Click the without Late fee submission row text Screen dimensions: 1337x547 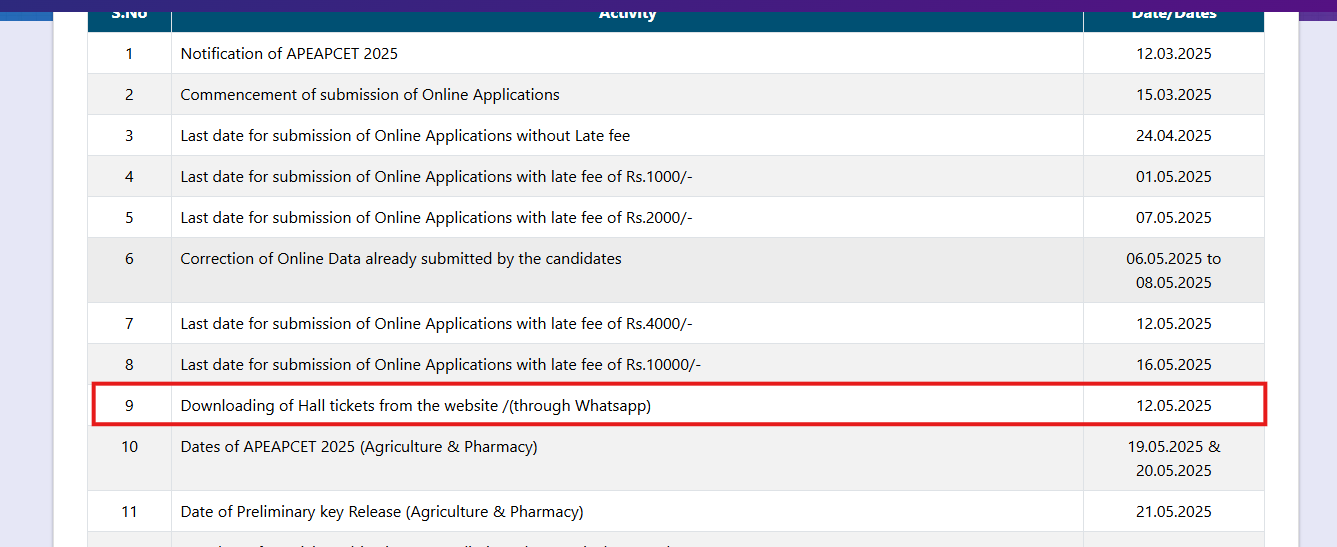click(405, 136)
